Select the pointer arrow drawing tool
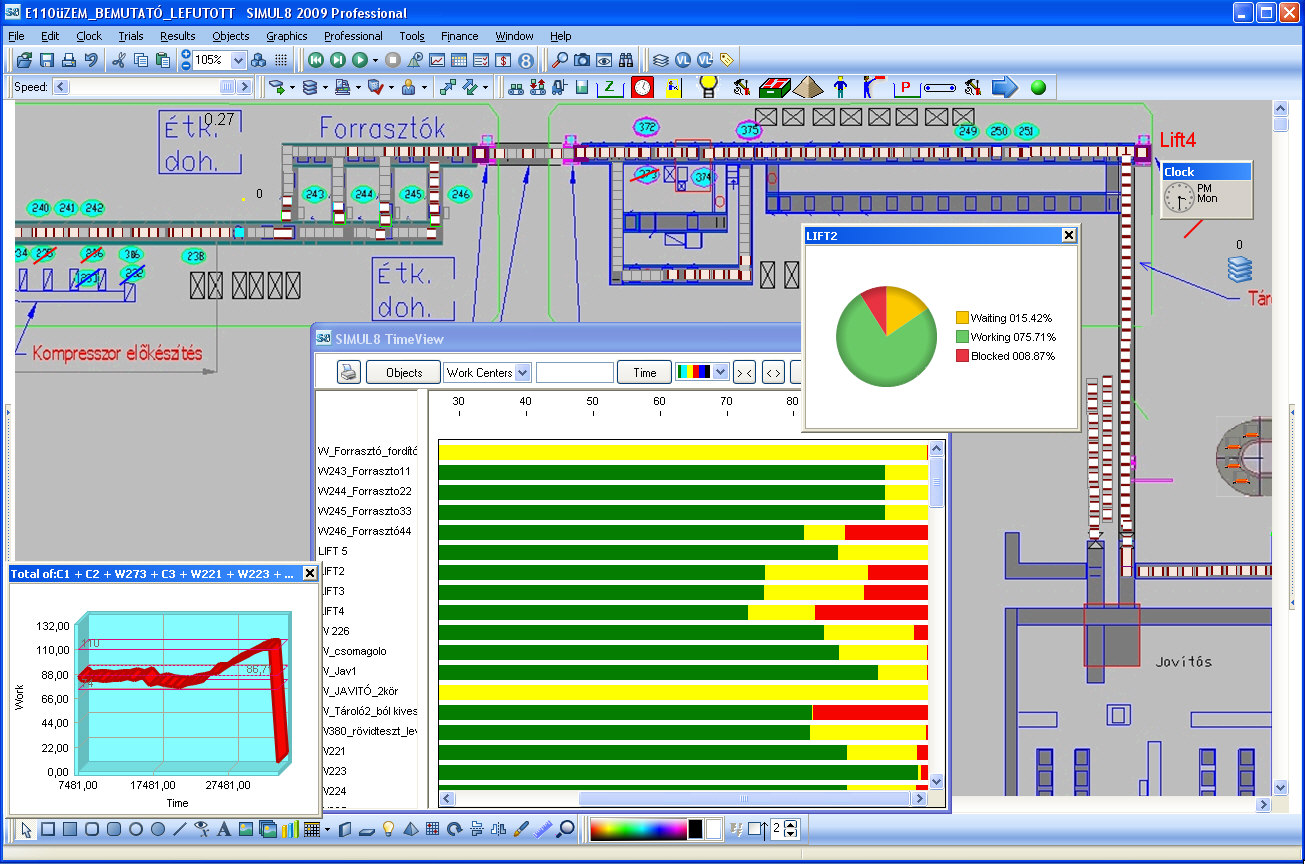This screenshot has height=864, width=1305. pos(26,829)
